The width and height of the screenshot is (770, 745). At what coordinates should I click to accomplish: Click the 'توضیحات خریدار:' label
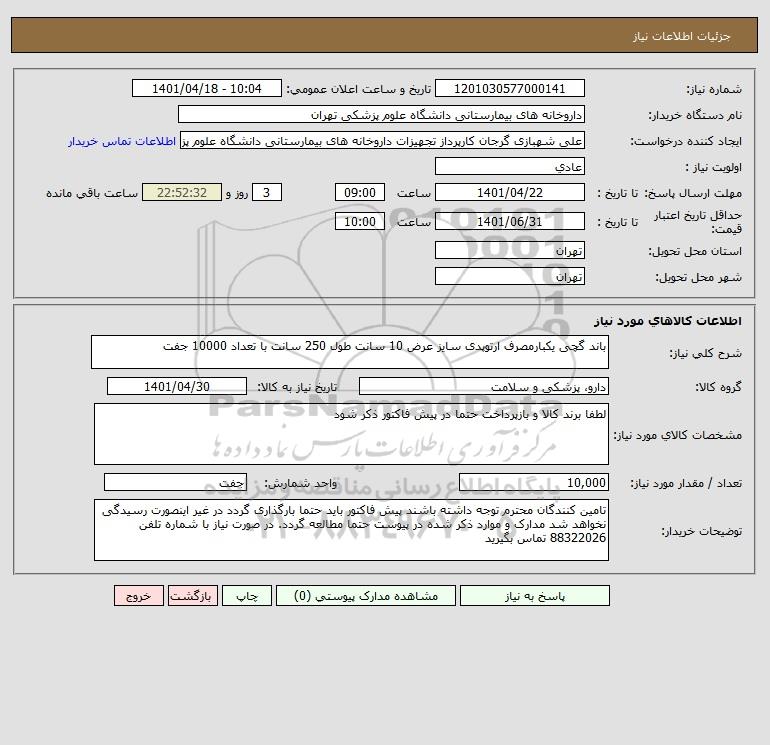[702, 531]
